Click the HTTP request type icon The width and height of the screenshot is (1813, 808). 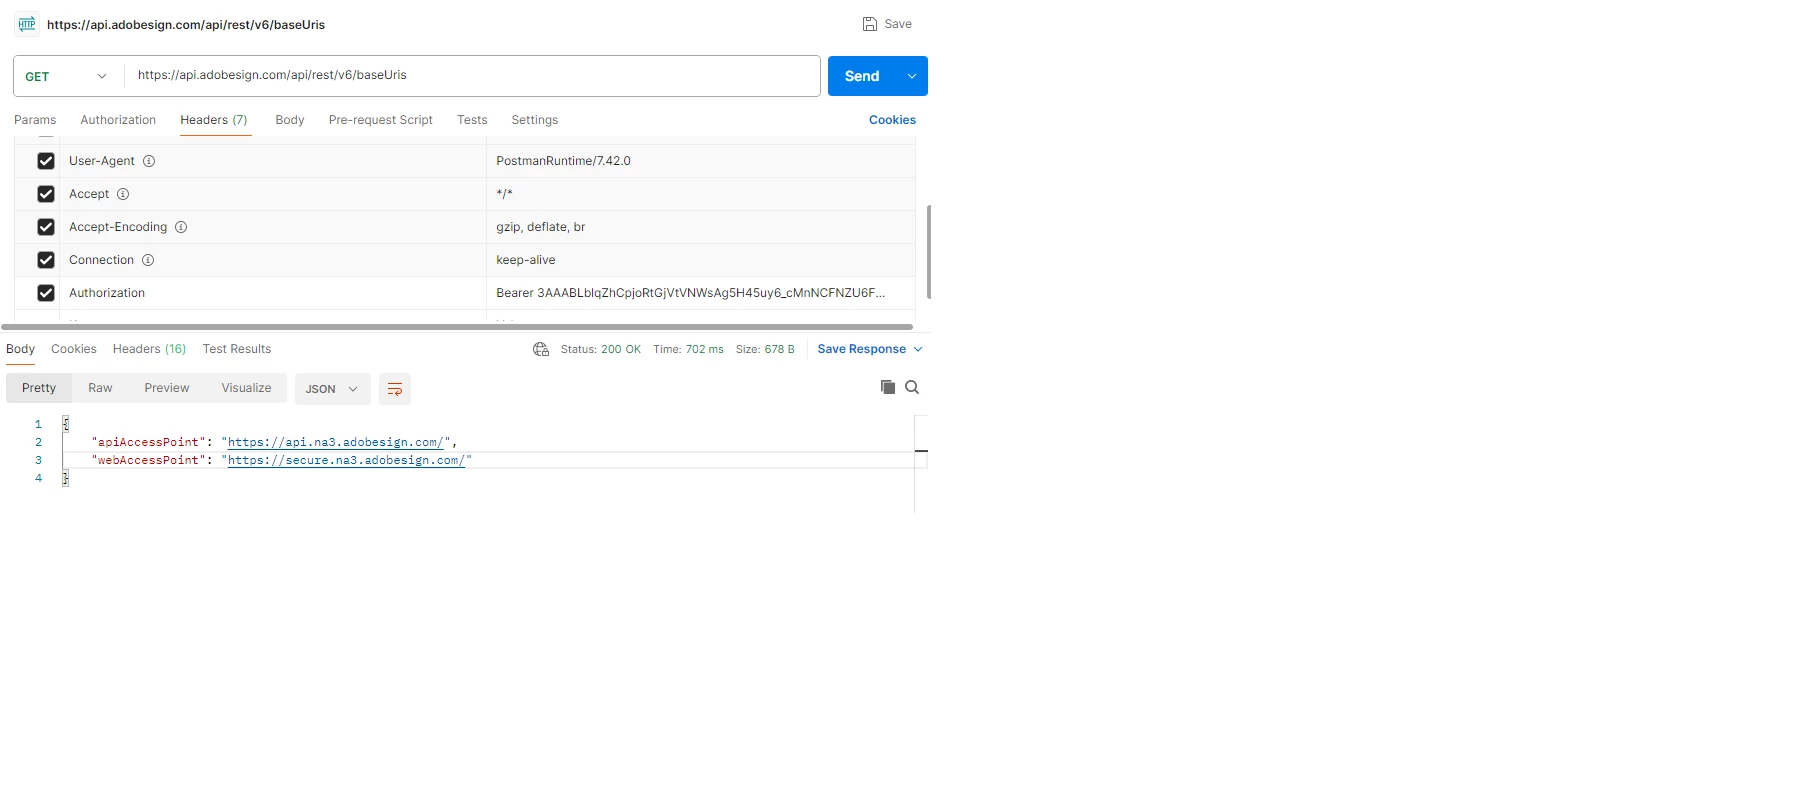27,24
